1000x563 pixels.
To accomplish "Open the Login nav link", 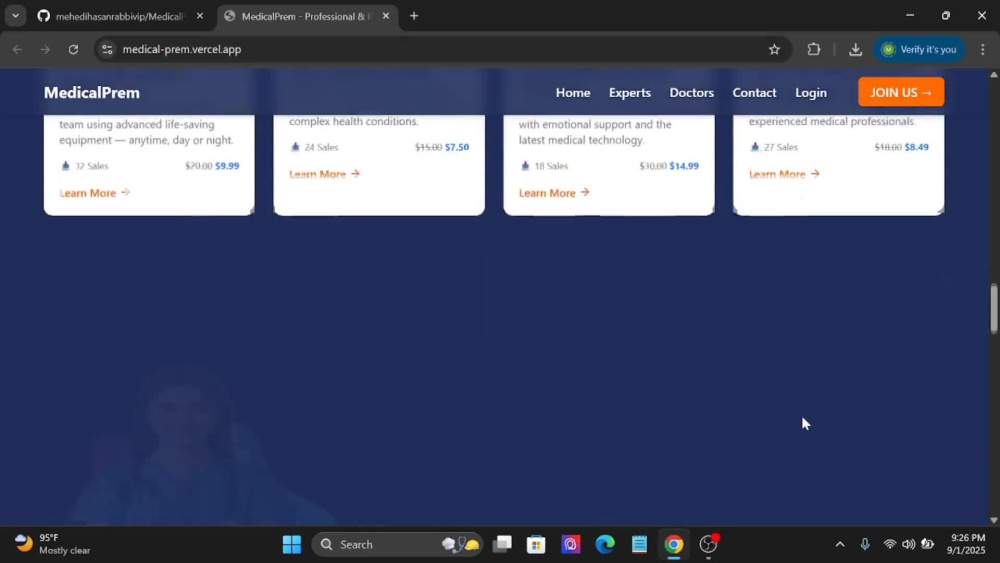I will [811, 92].
